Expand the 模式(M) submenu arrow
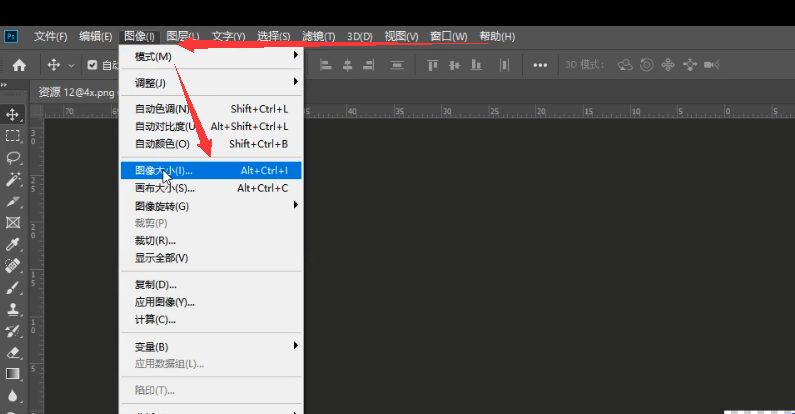Image resolution: width=795 pixels, height=414 pixels. point(296,55)
